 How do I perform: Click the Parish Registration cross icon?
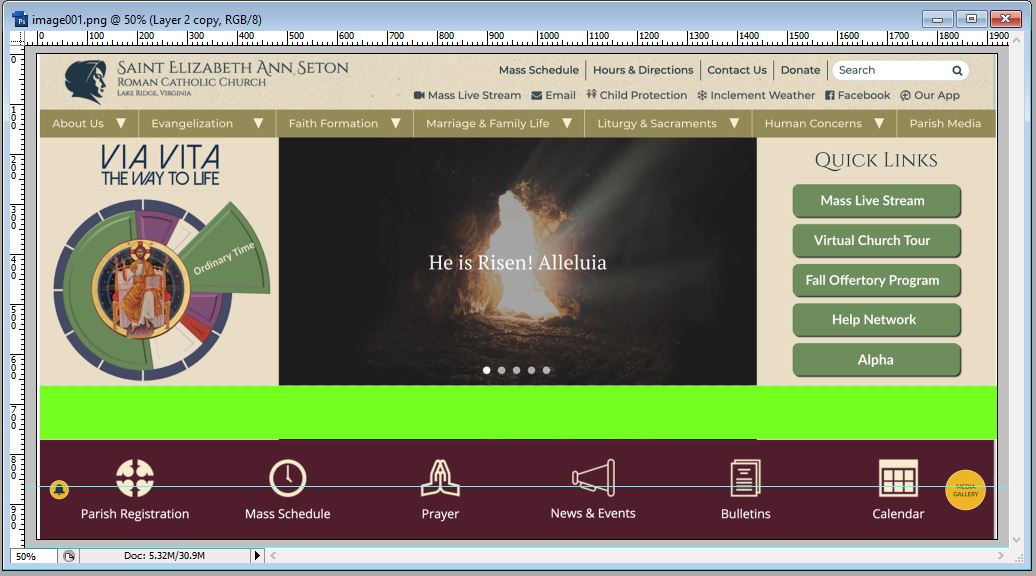(x=135, y=478)
